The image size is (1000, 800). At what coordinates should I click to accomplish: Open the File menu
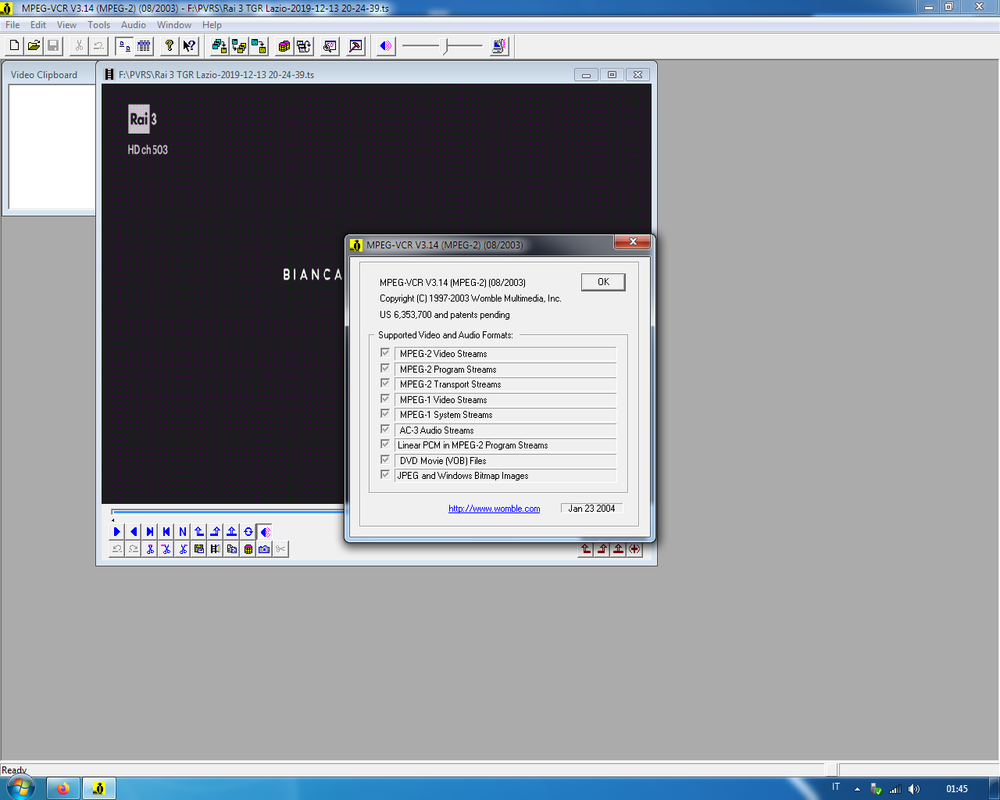pyautogui.click(x=12, y=25)
